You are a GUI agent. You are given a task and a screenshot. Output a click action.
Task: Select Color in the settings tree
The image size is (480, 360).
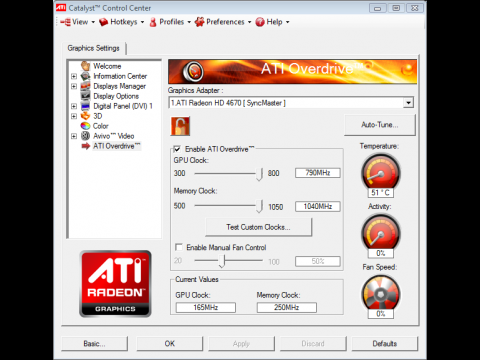point(101,126)
